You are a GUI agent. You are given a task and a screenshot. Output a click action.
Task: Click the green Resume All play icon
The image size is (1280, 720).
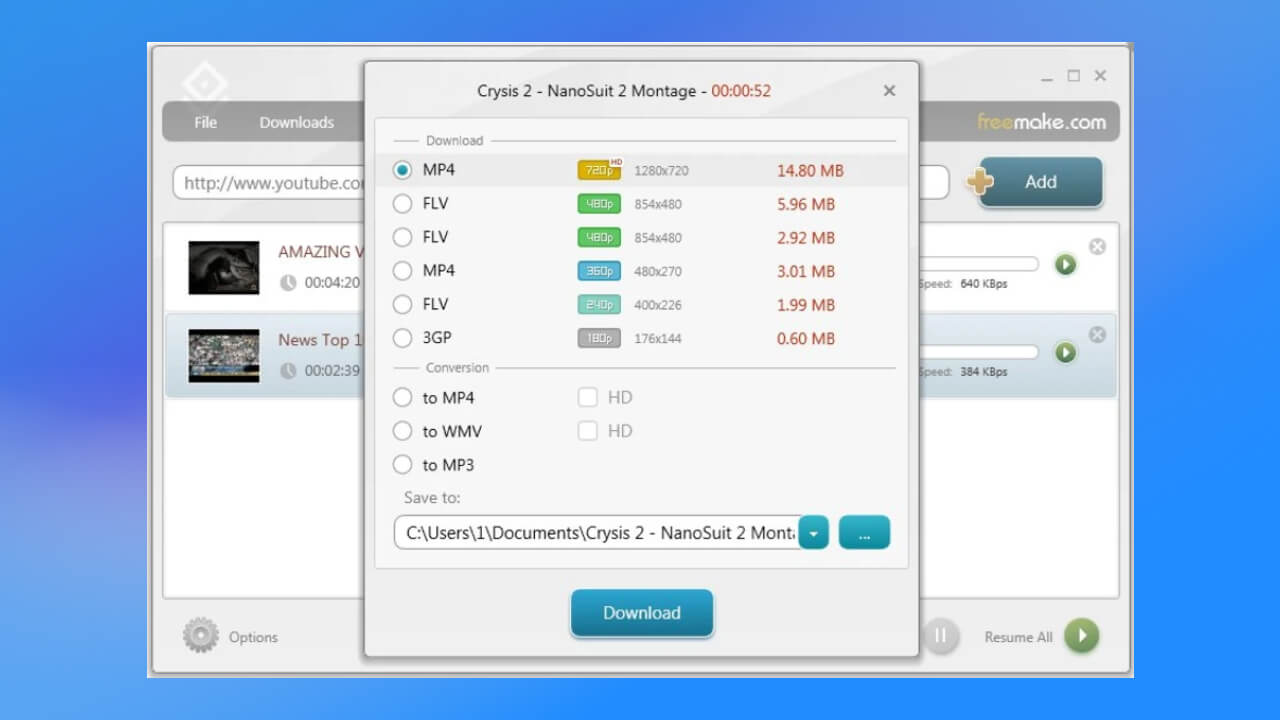1081,636
